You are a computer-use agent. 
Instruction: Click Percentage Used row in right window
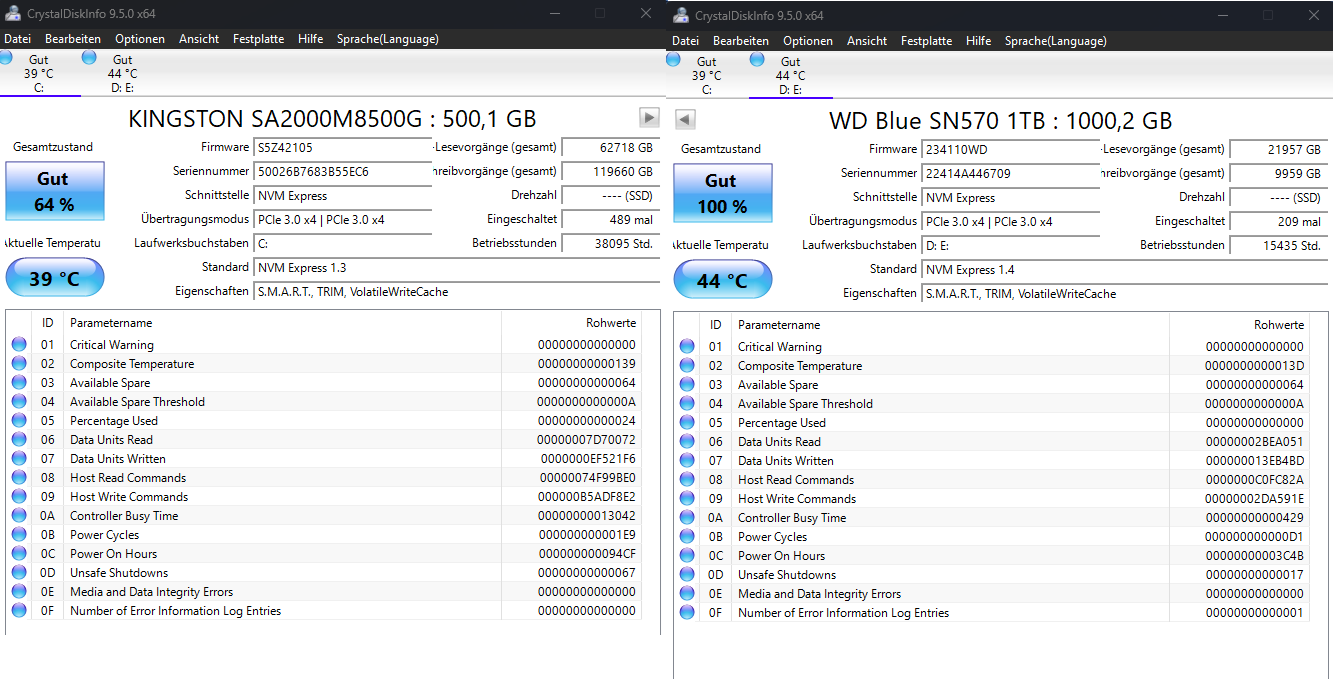click(x=992, y=423)
